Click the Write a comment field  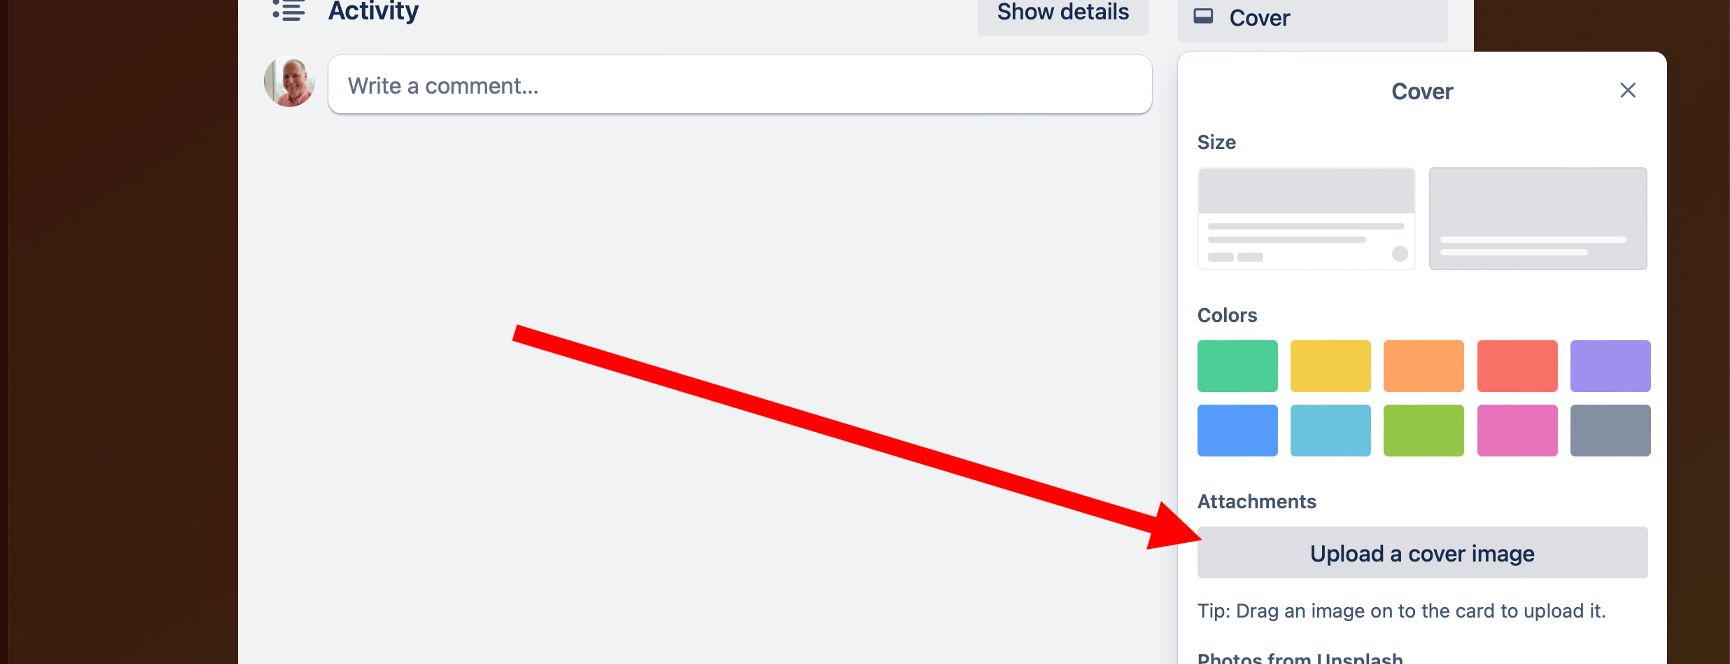740,85
